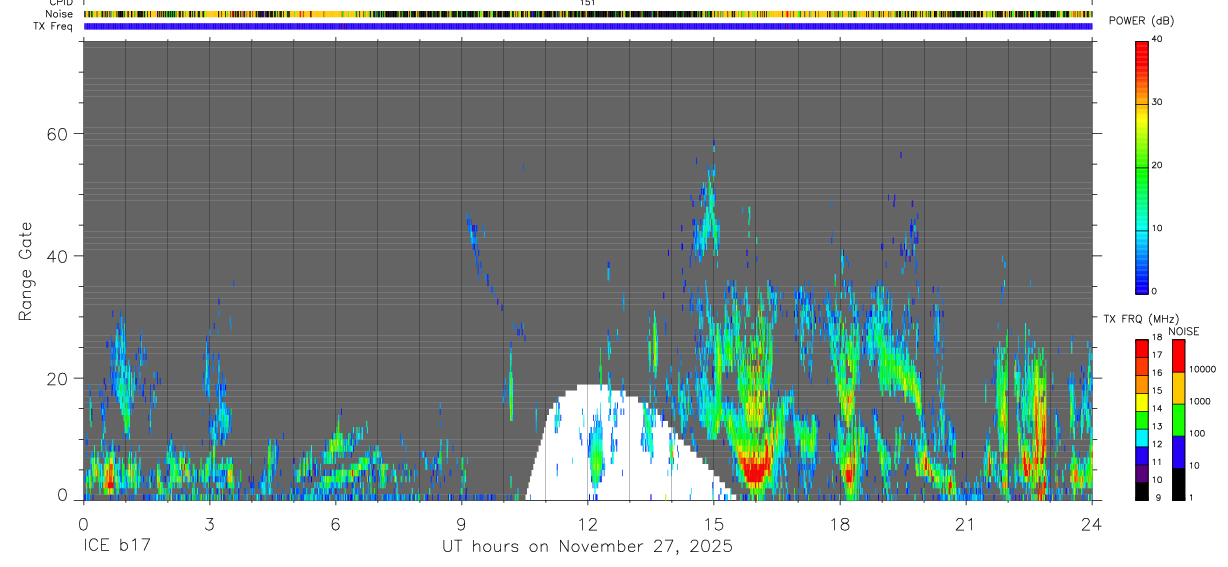Click the 9 tick on UT hours axis
Viewport: 1228px width, 567px height.
pyautogui.click(x=461, y=524)
